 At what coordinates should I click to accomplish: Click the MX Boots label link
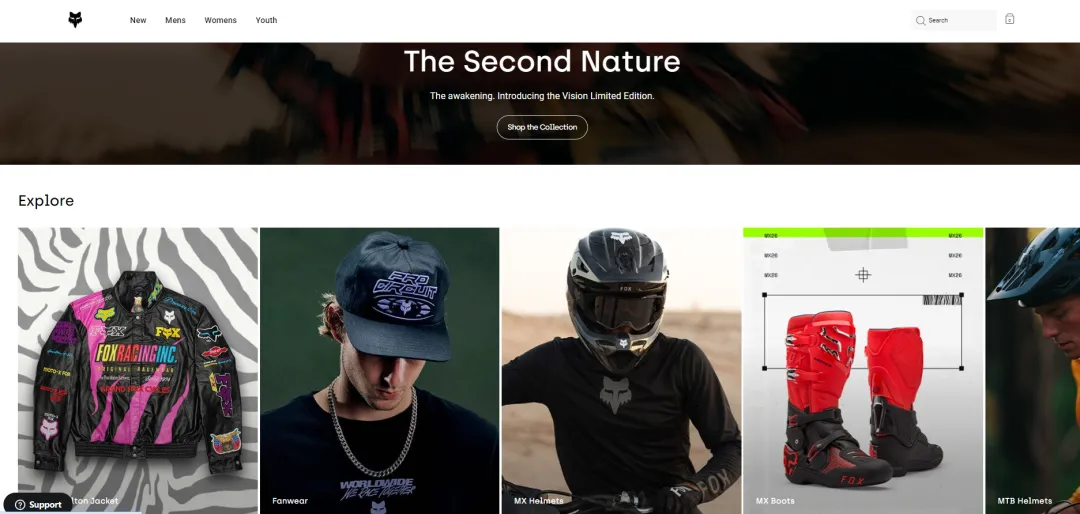pyautogui.click(x=775, y=501)
